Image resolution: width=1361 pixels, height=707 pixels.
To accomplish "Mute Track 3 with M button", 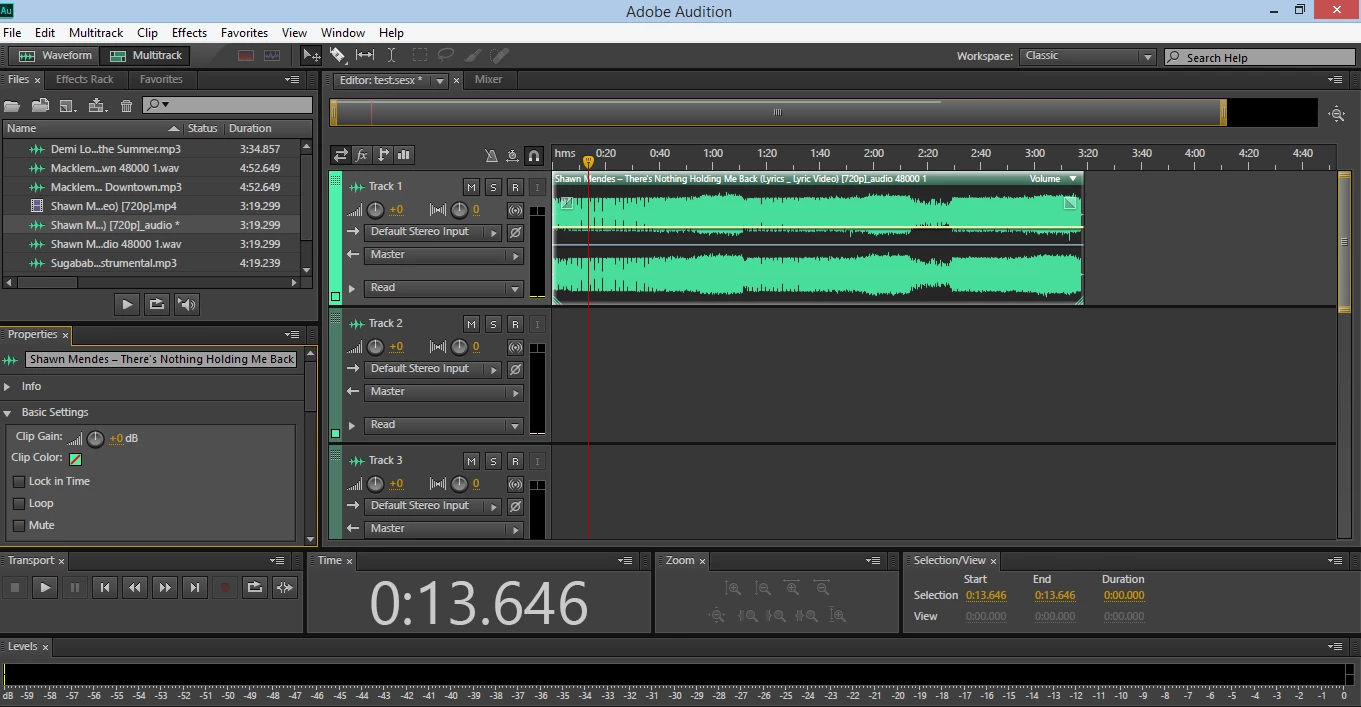I will tap(471, 461).
